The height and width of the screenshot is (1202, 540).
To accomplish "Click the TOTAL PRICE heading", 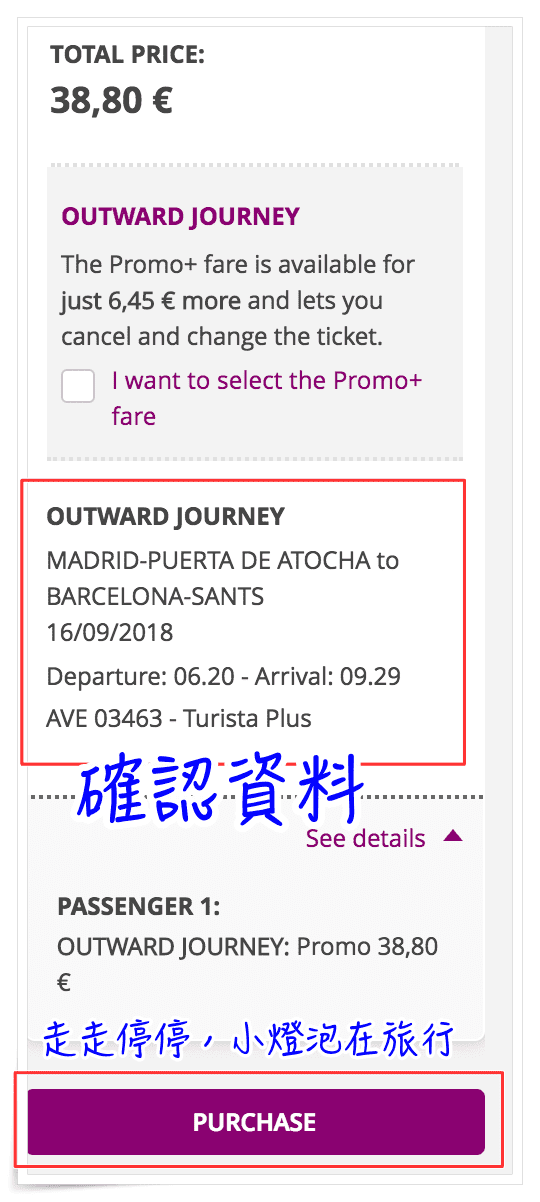I will 127,54.
